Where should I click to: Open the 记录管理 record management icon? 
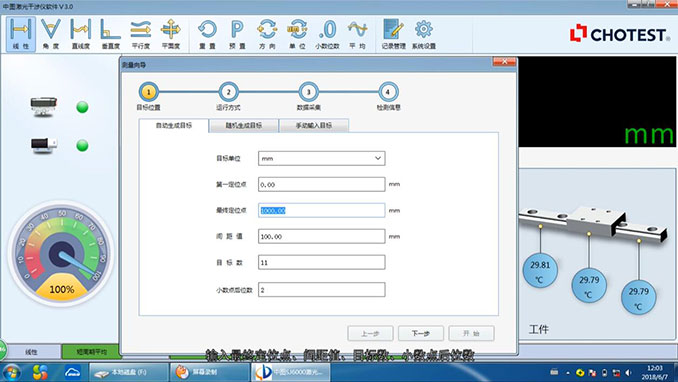tap(393, 34)
